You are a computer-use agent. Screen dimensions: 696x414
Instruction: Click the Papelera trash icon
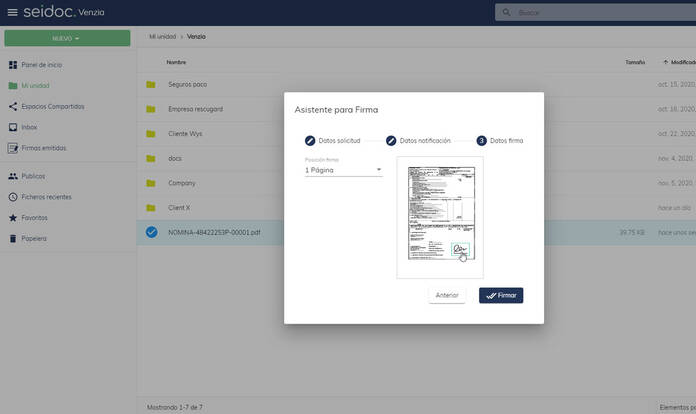(x=13, y=238)
